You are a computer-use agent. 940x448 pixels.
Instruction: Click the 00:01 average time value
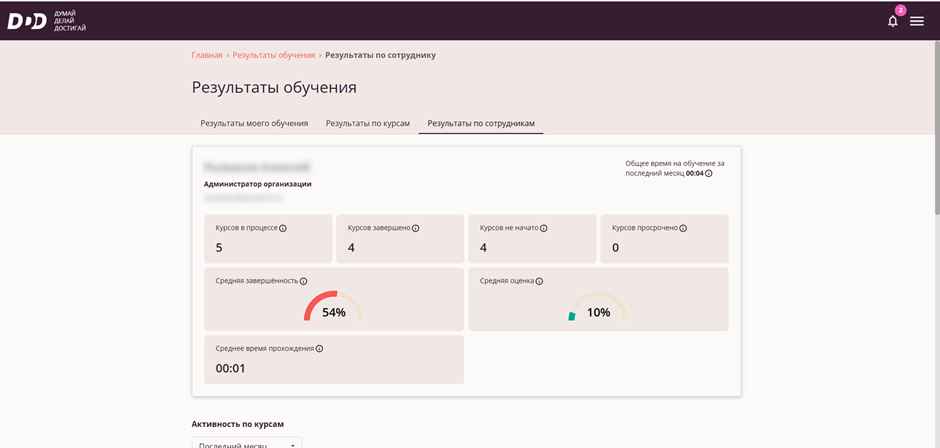tap(230, 368)
